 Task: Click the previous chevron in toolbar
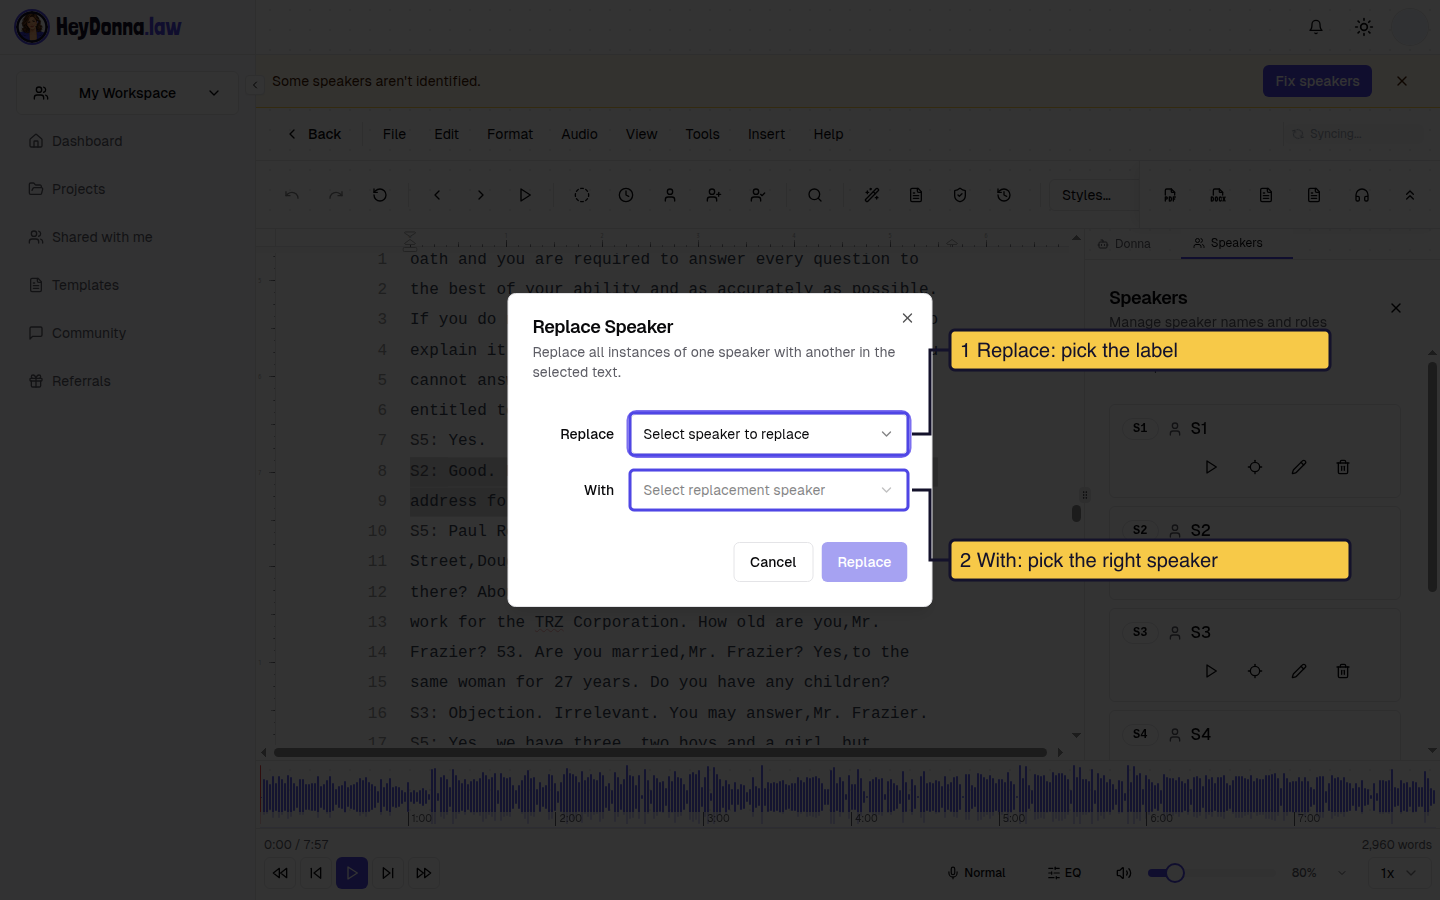coord(437,195)
